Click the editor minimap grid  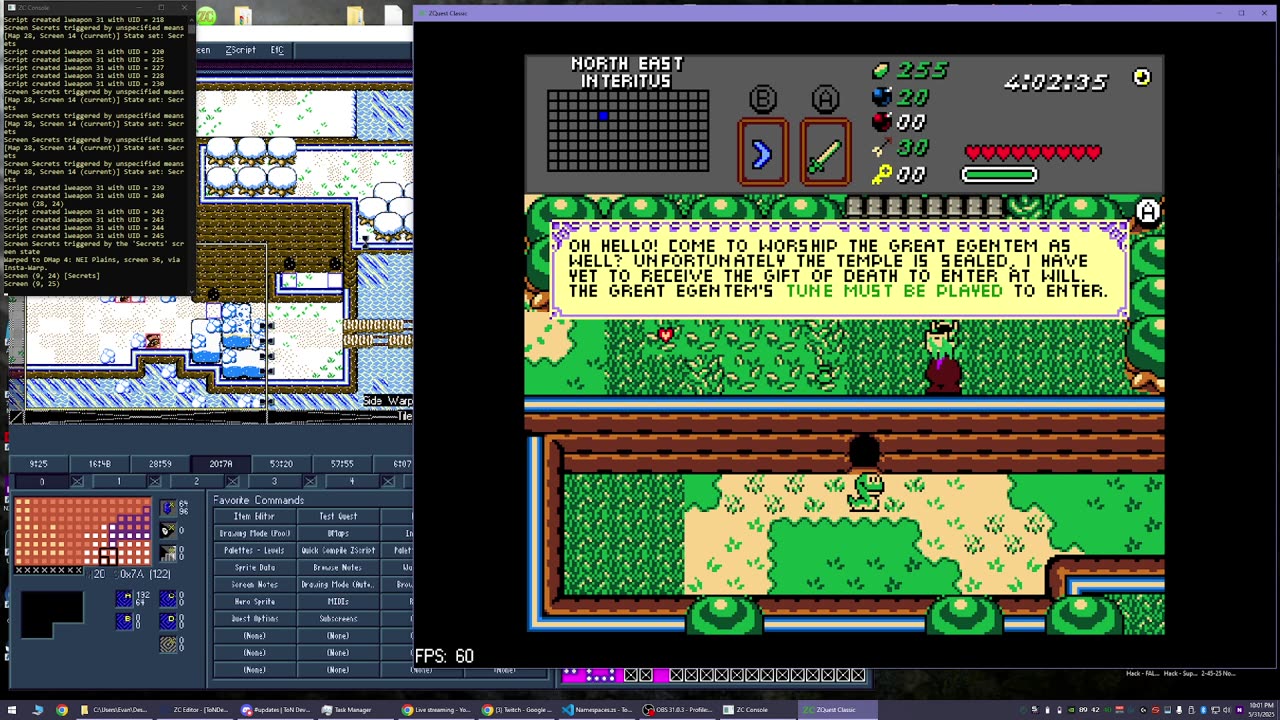coord(83,531)
